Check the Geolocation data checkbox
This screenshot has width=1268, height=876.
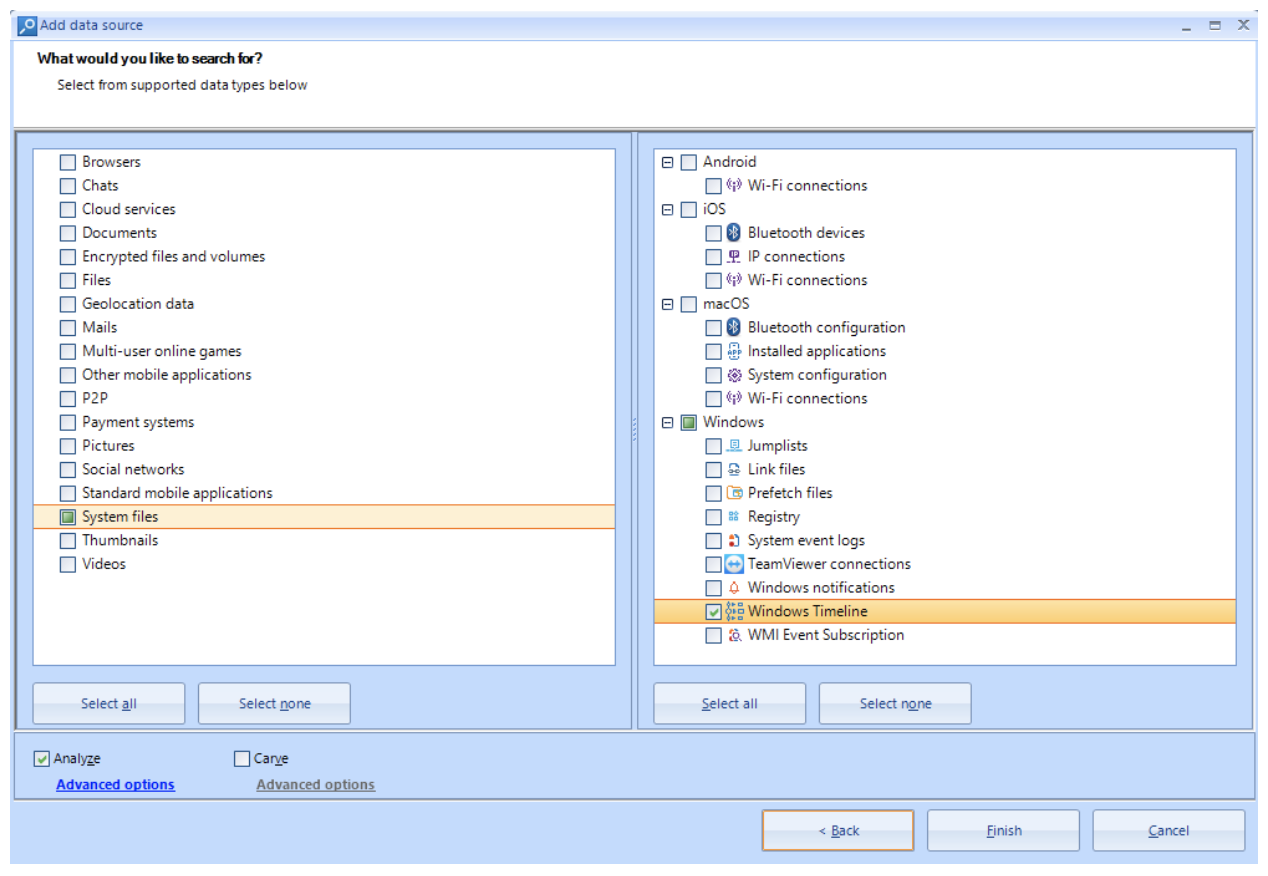[68, 304]
